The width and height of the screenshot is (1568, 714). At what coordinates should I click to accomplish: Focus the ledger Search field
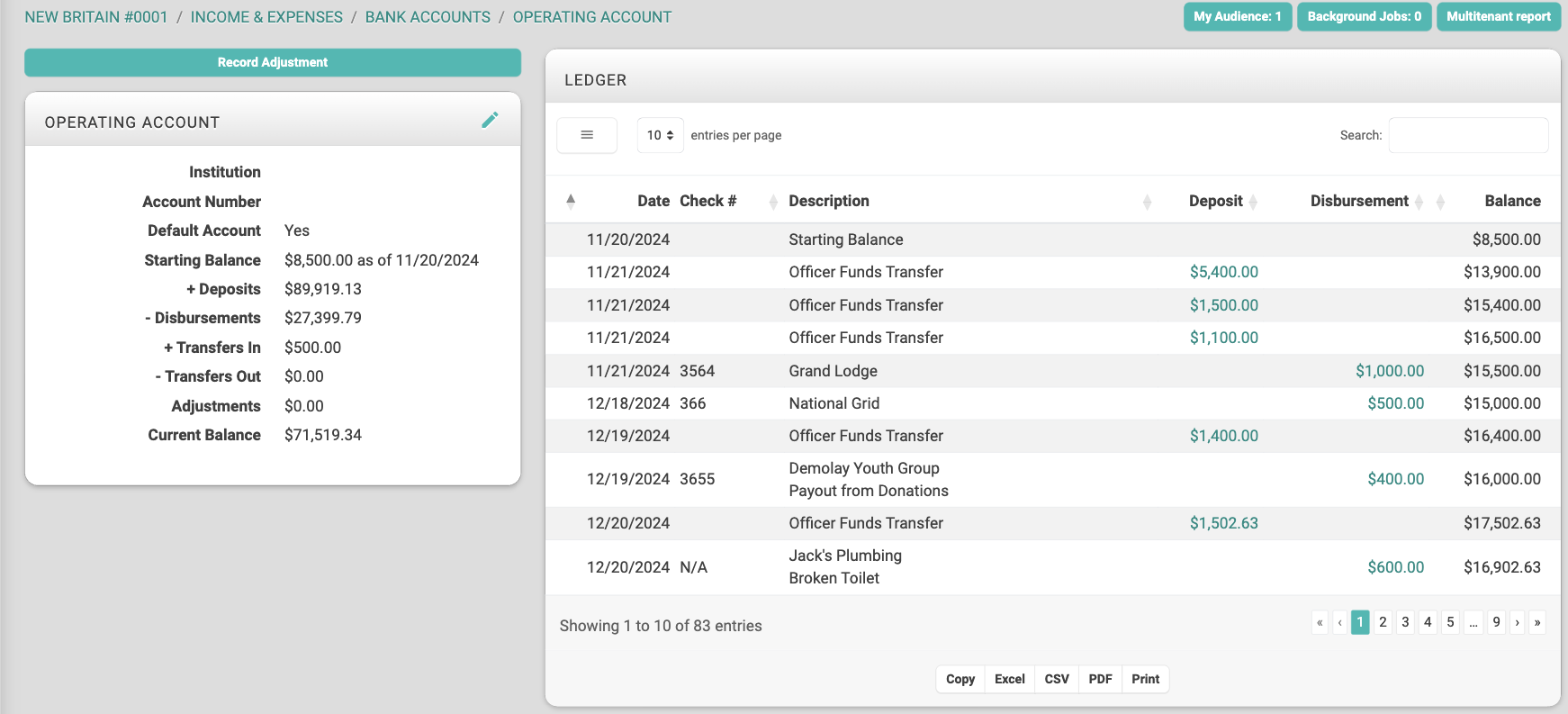click(1468, 135)
